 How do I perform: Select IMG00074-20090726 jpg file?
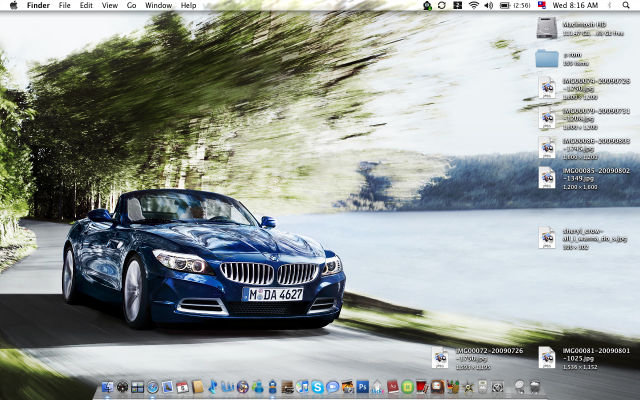tap(547, 87)
